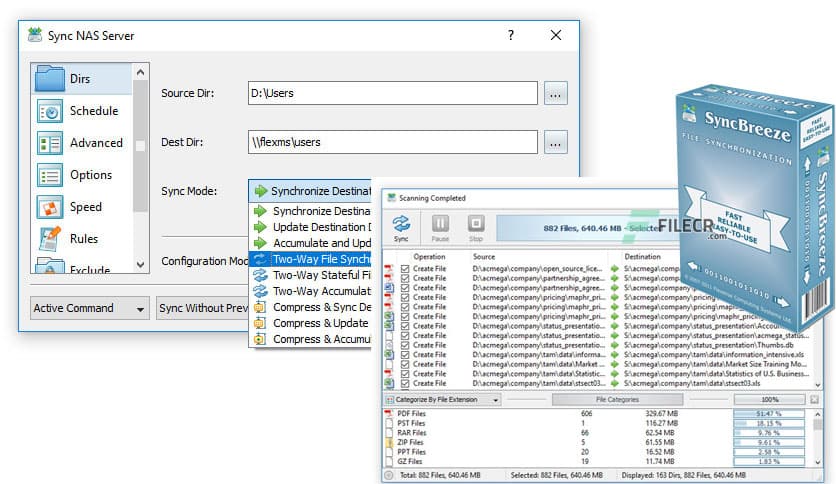Screen dimensions: 836x484
Task: Open the Advanced section in sidebar
Action: tap(81, 143)
